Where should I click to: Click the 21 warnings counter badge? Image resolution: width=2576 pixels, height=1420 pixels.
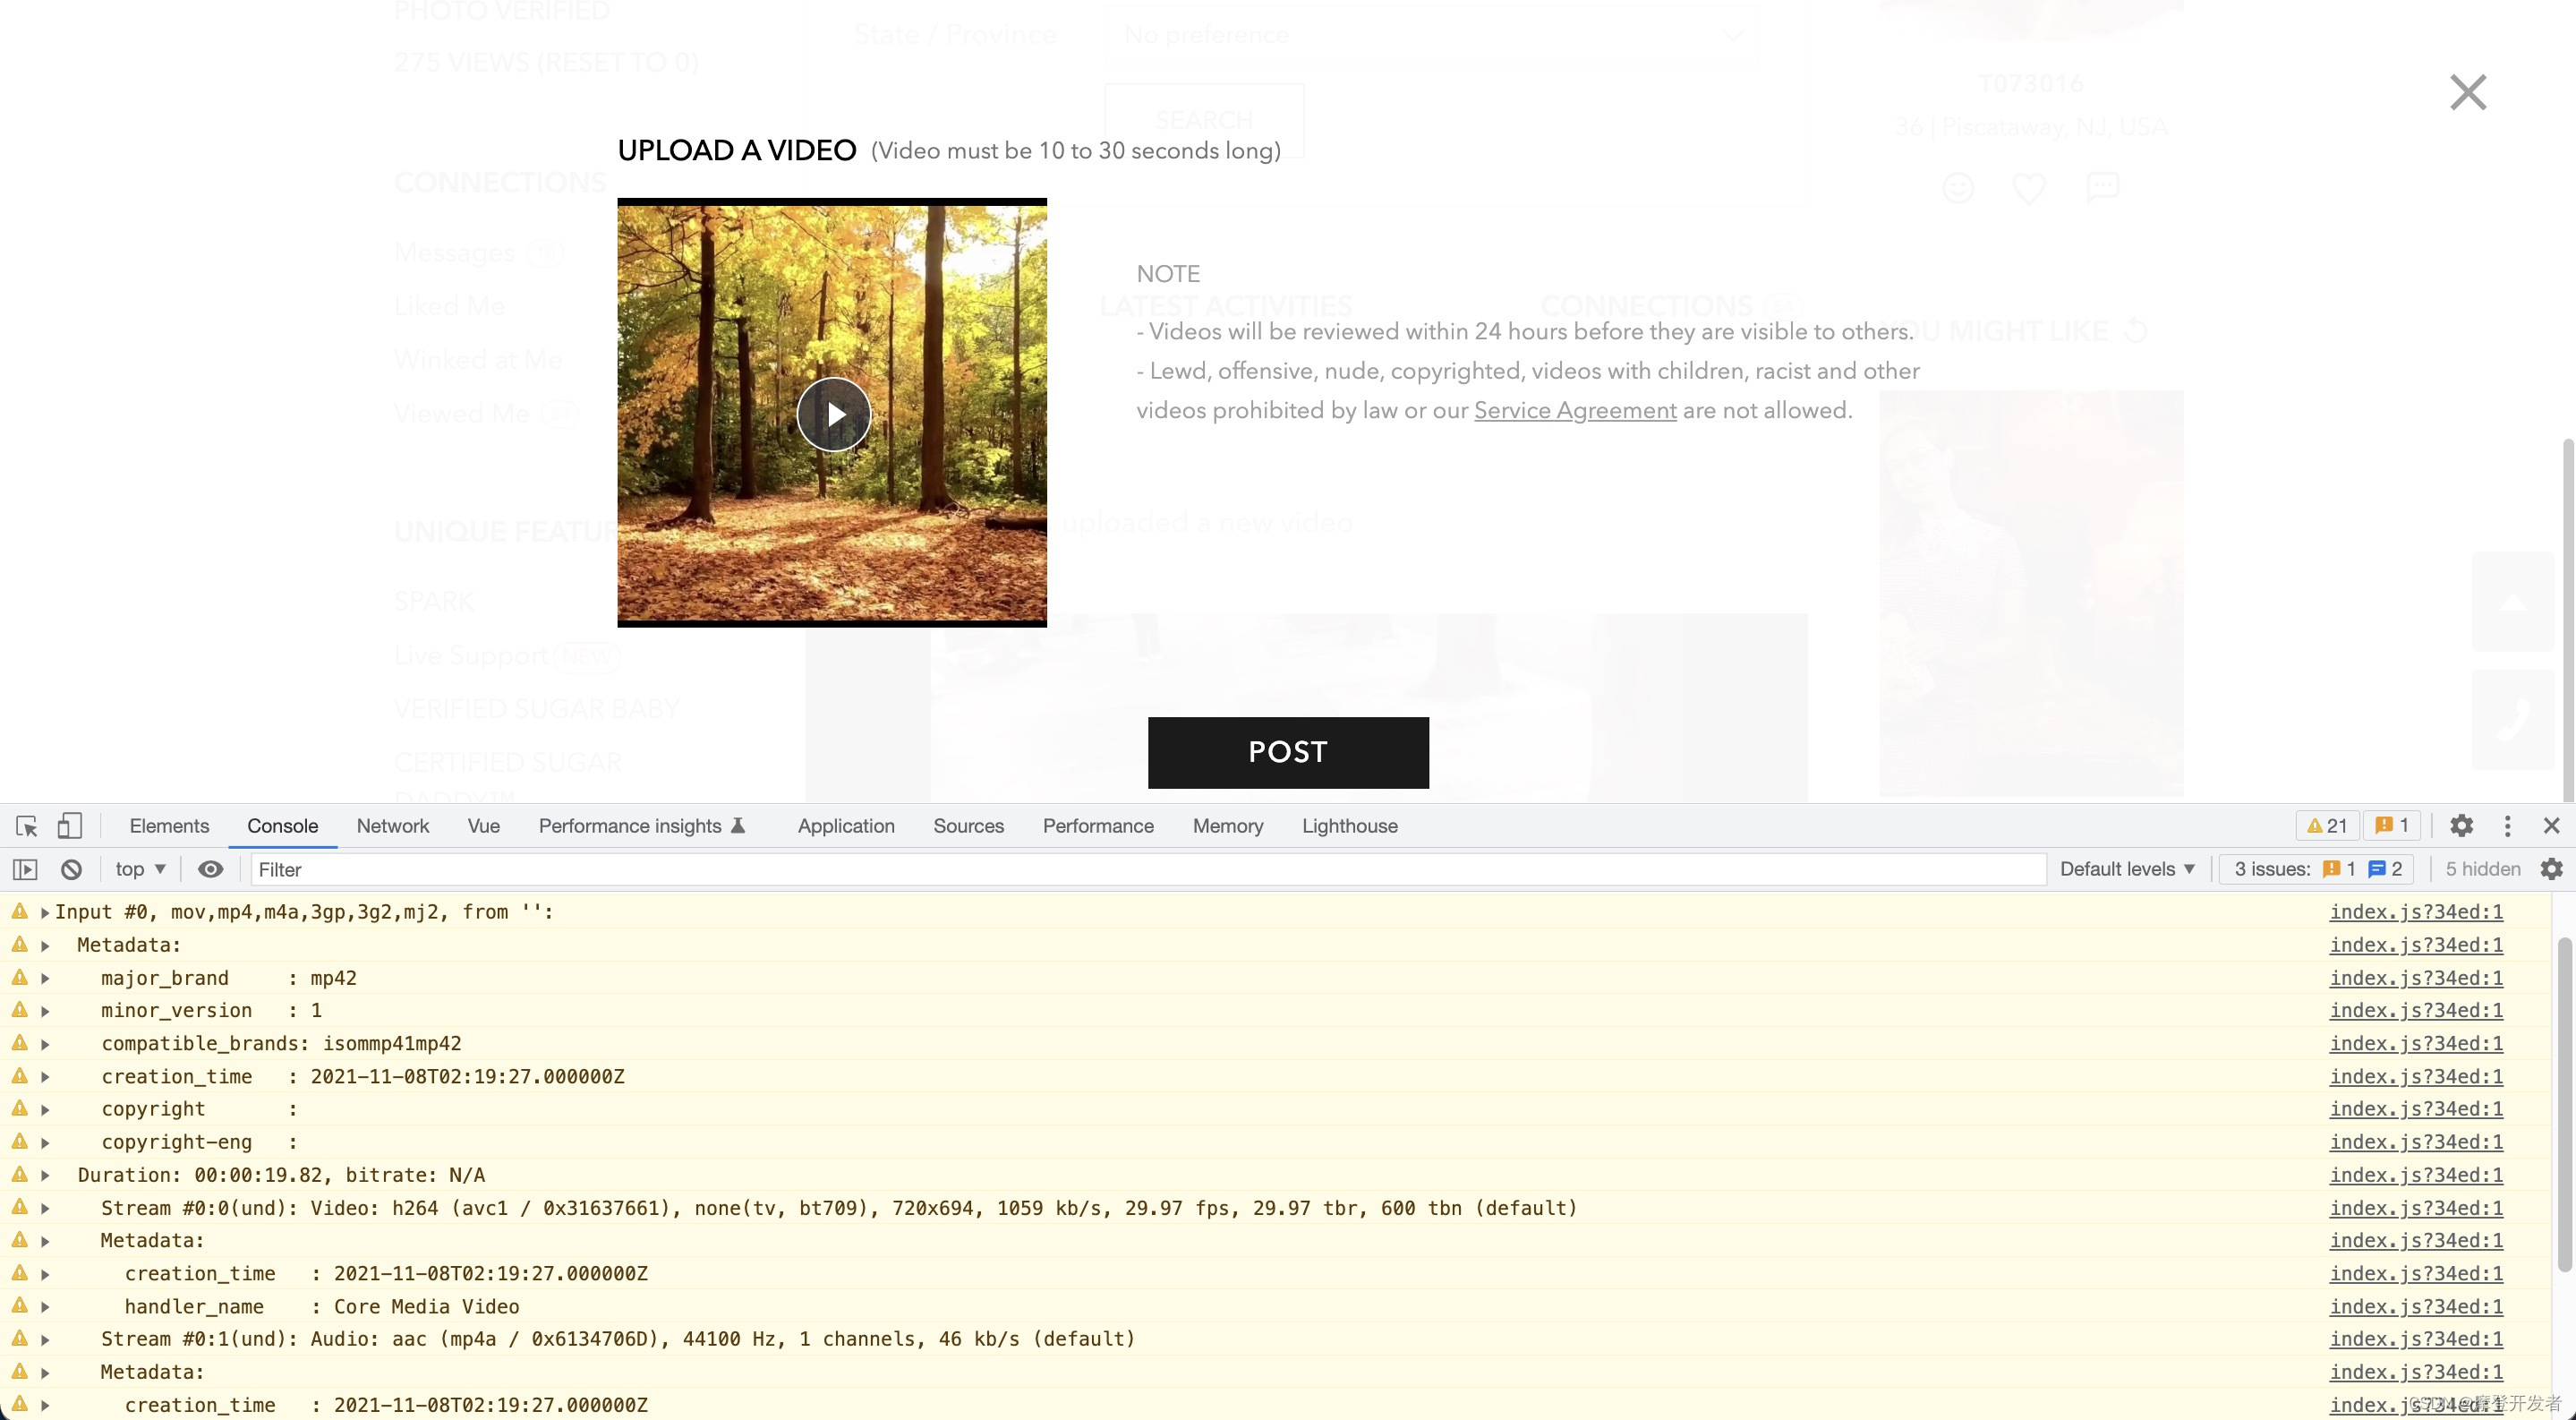2327,826
